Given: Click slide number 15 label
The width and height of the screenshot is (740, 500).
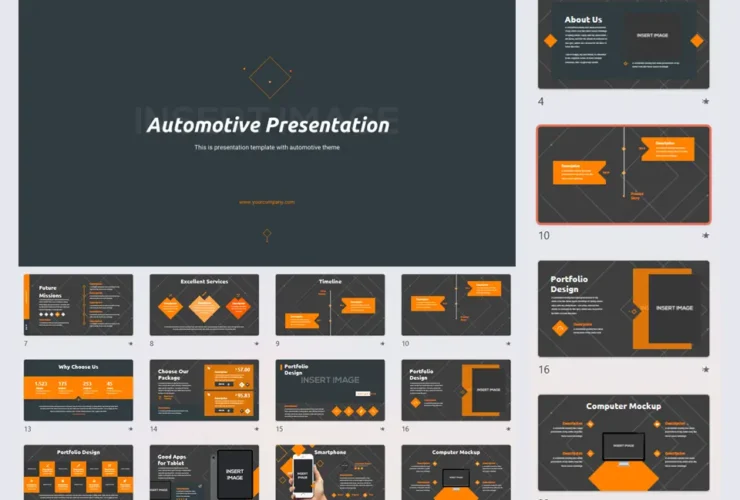Looking at the screenshot, I should (279, 429).
